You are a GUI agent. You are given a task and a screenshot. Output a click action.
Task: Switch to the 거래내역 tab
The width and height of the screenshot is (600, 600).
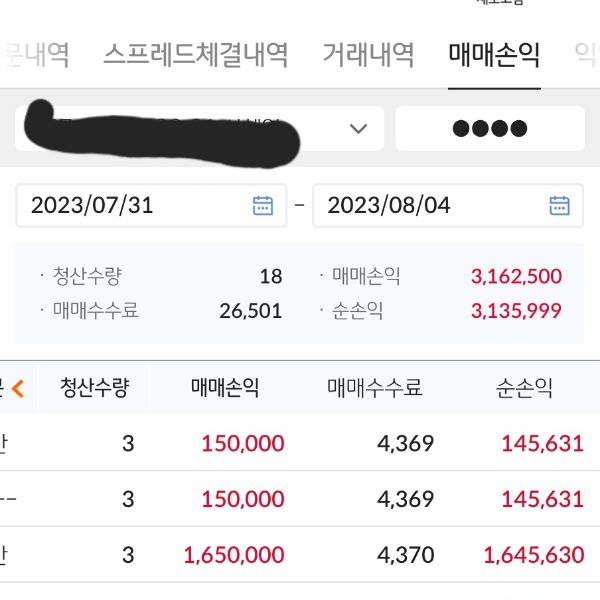(x=368, y=55)
